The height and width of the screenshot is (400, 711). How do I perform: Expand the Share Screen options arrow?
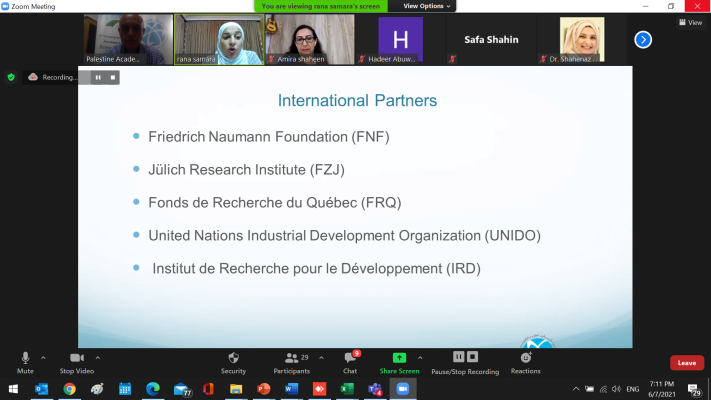pyautogui.click(x=419, y=356)
